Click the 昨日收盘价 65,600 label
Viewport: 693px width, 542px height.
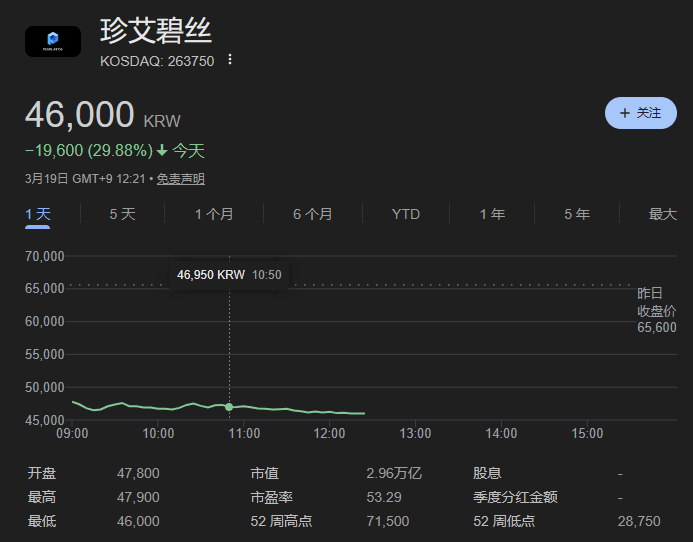[x=656, y=310]
